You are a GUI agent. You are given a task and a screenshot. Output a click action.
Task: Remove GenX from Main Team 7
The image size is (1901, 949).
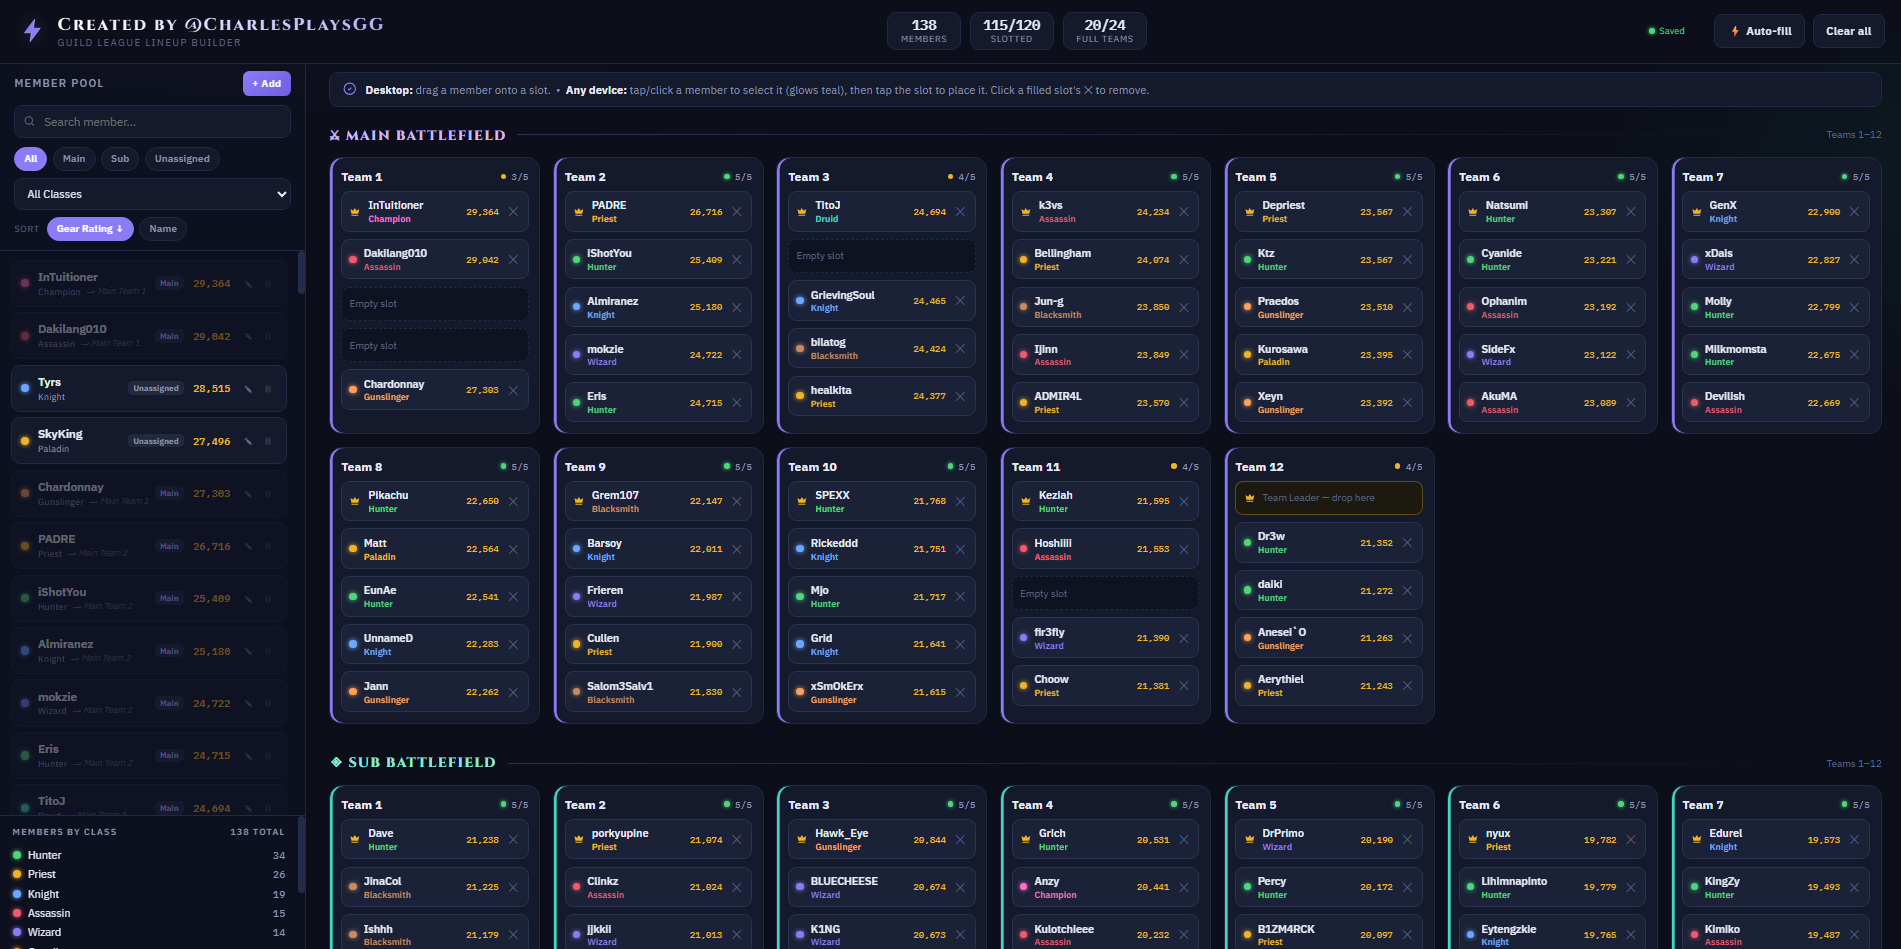(x=1855, y=212)
